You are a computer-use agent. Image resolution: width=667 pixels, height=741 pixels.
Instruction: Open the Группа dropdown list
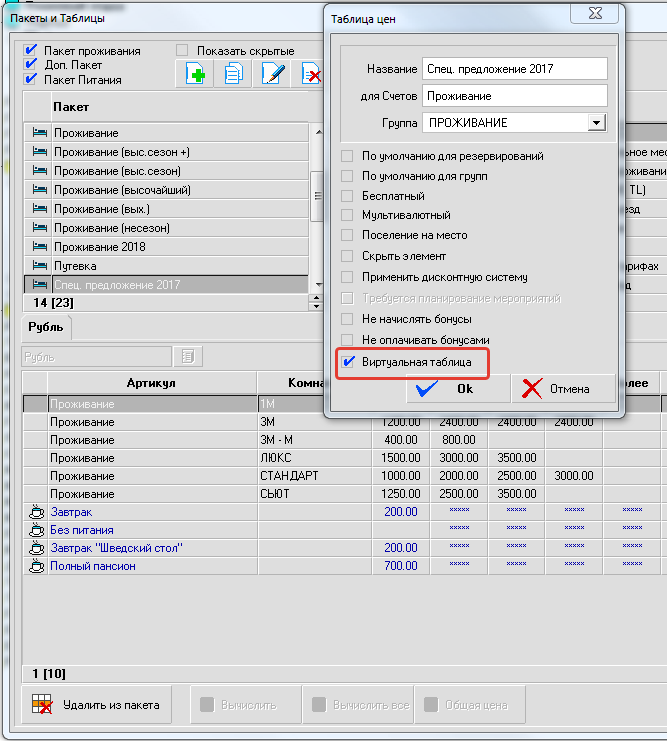click(x=596, y=122)
